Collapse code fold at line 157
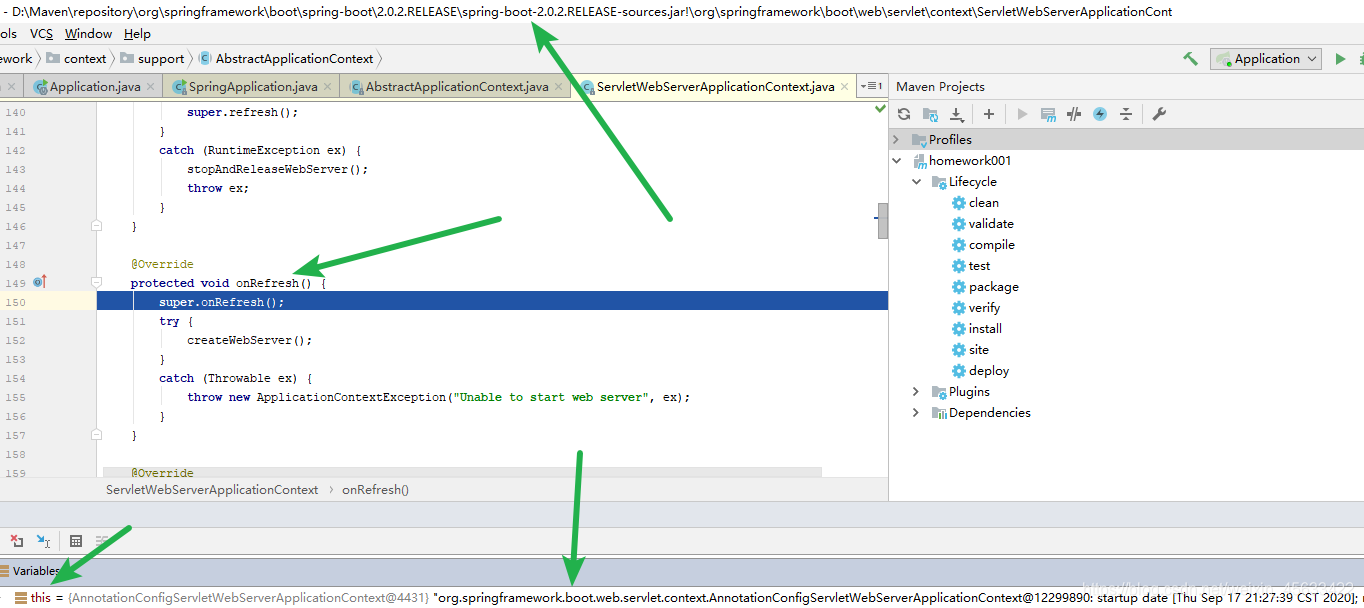This screenshot has width=1364, height=608. tap(96, 435)
